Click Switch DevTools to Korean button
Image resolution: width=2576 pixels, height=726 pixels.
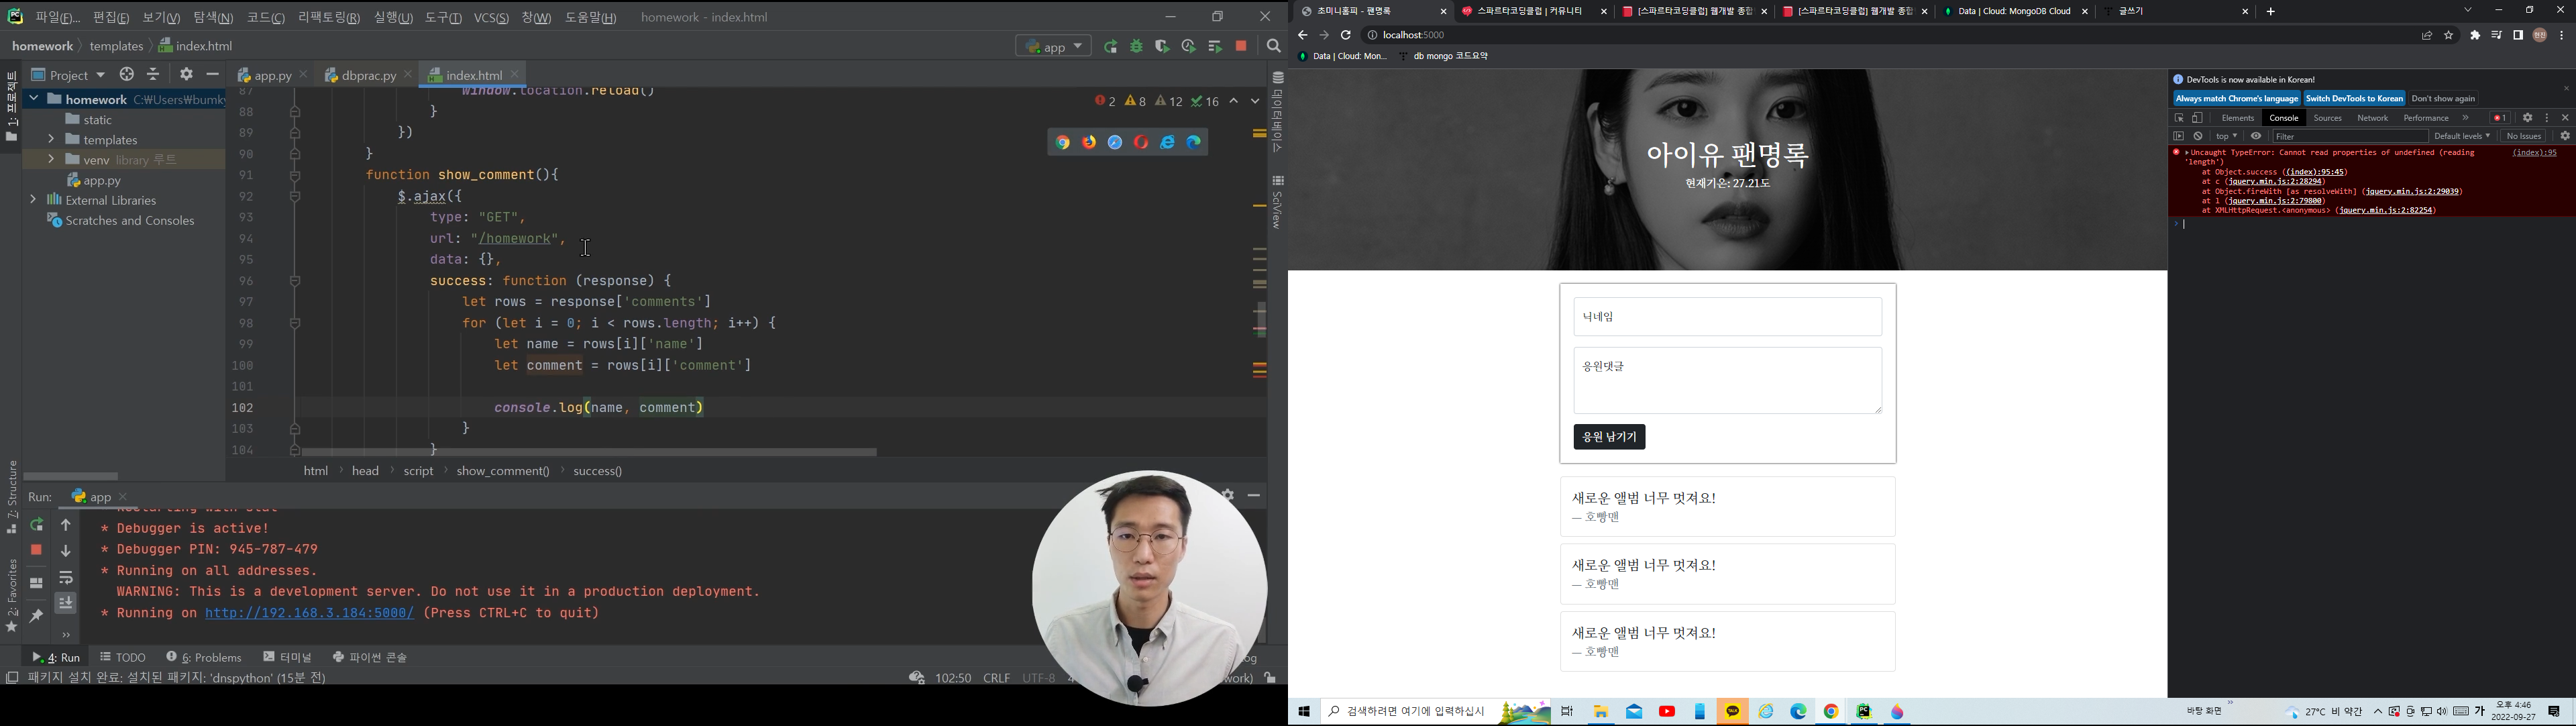click(2354, 99)
